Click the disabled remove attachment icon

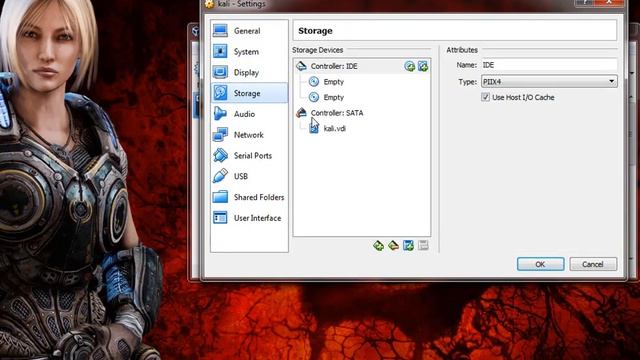pos(423,245)
